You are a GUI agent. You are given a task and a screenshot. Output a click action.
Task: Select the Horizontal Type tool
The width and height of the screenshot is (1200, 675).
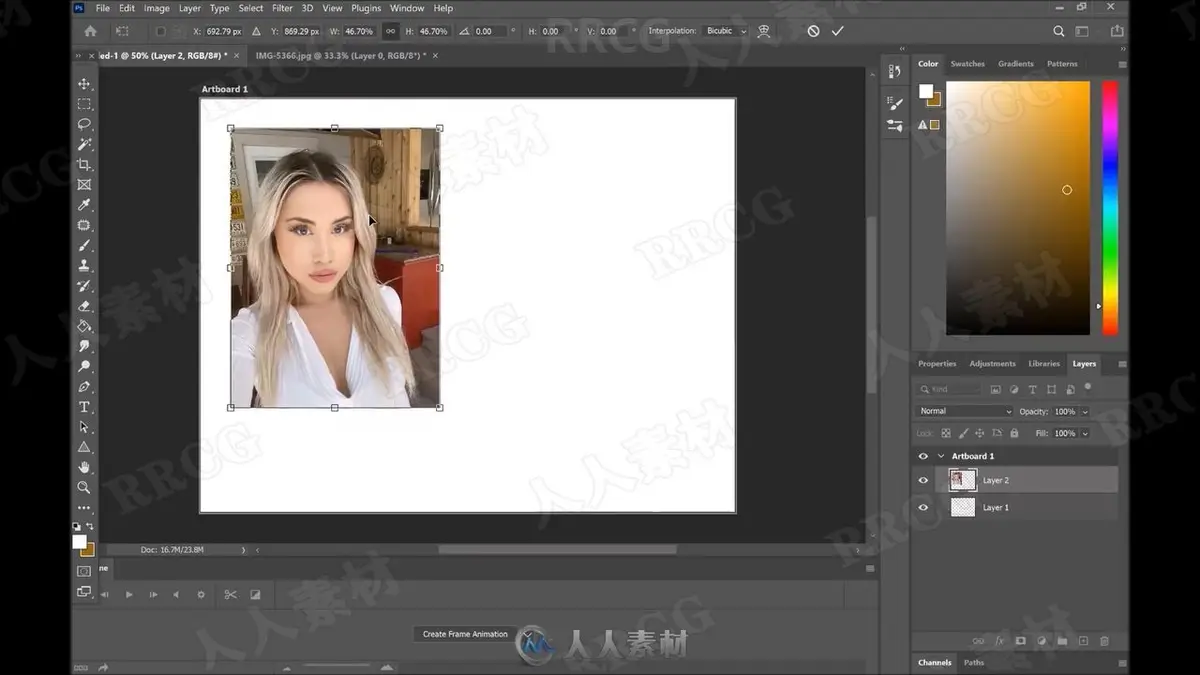coord(84,407)
